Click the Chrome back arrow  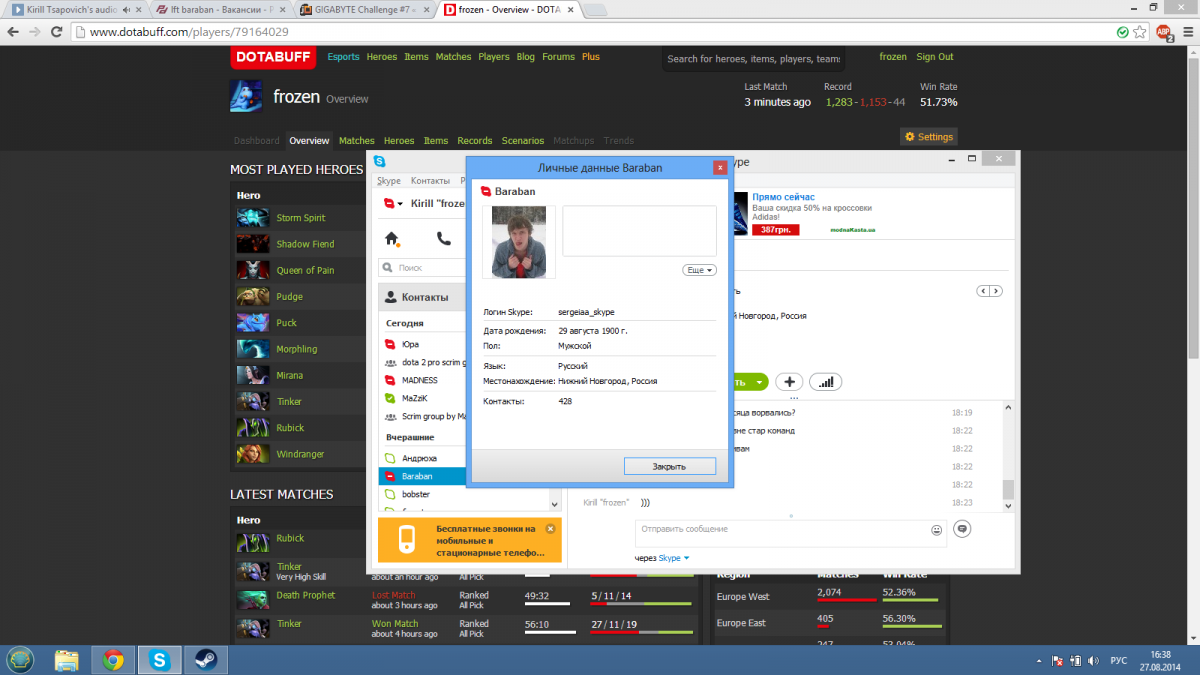coord(13,32)
